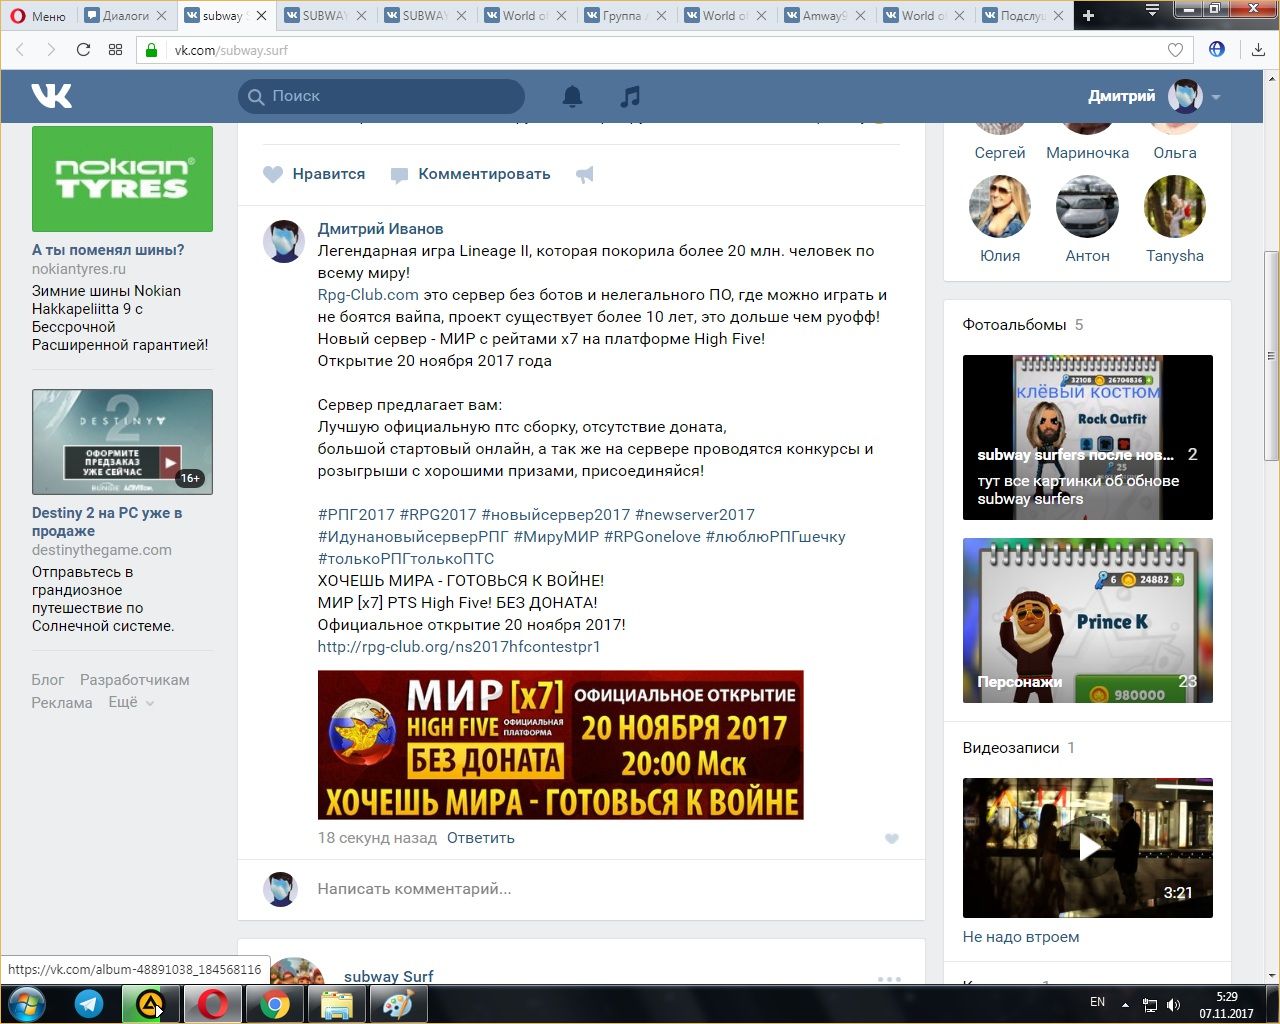Like the comment with the heart icon
Viewport: 1280px width, 1024px height.
click(x=892, y=839)
